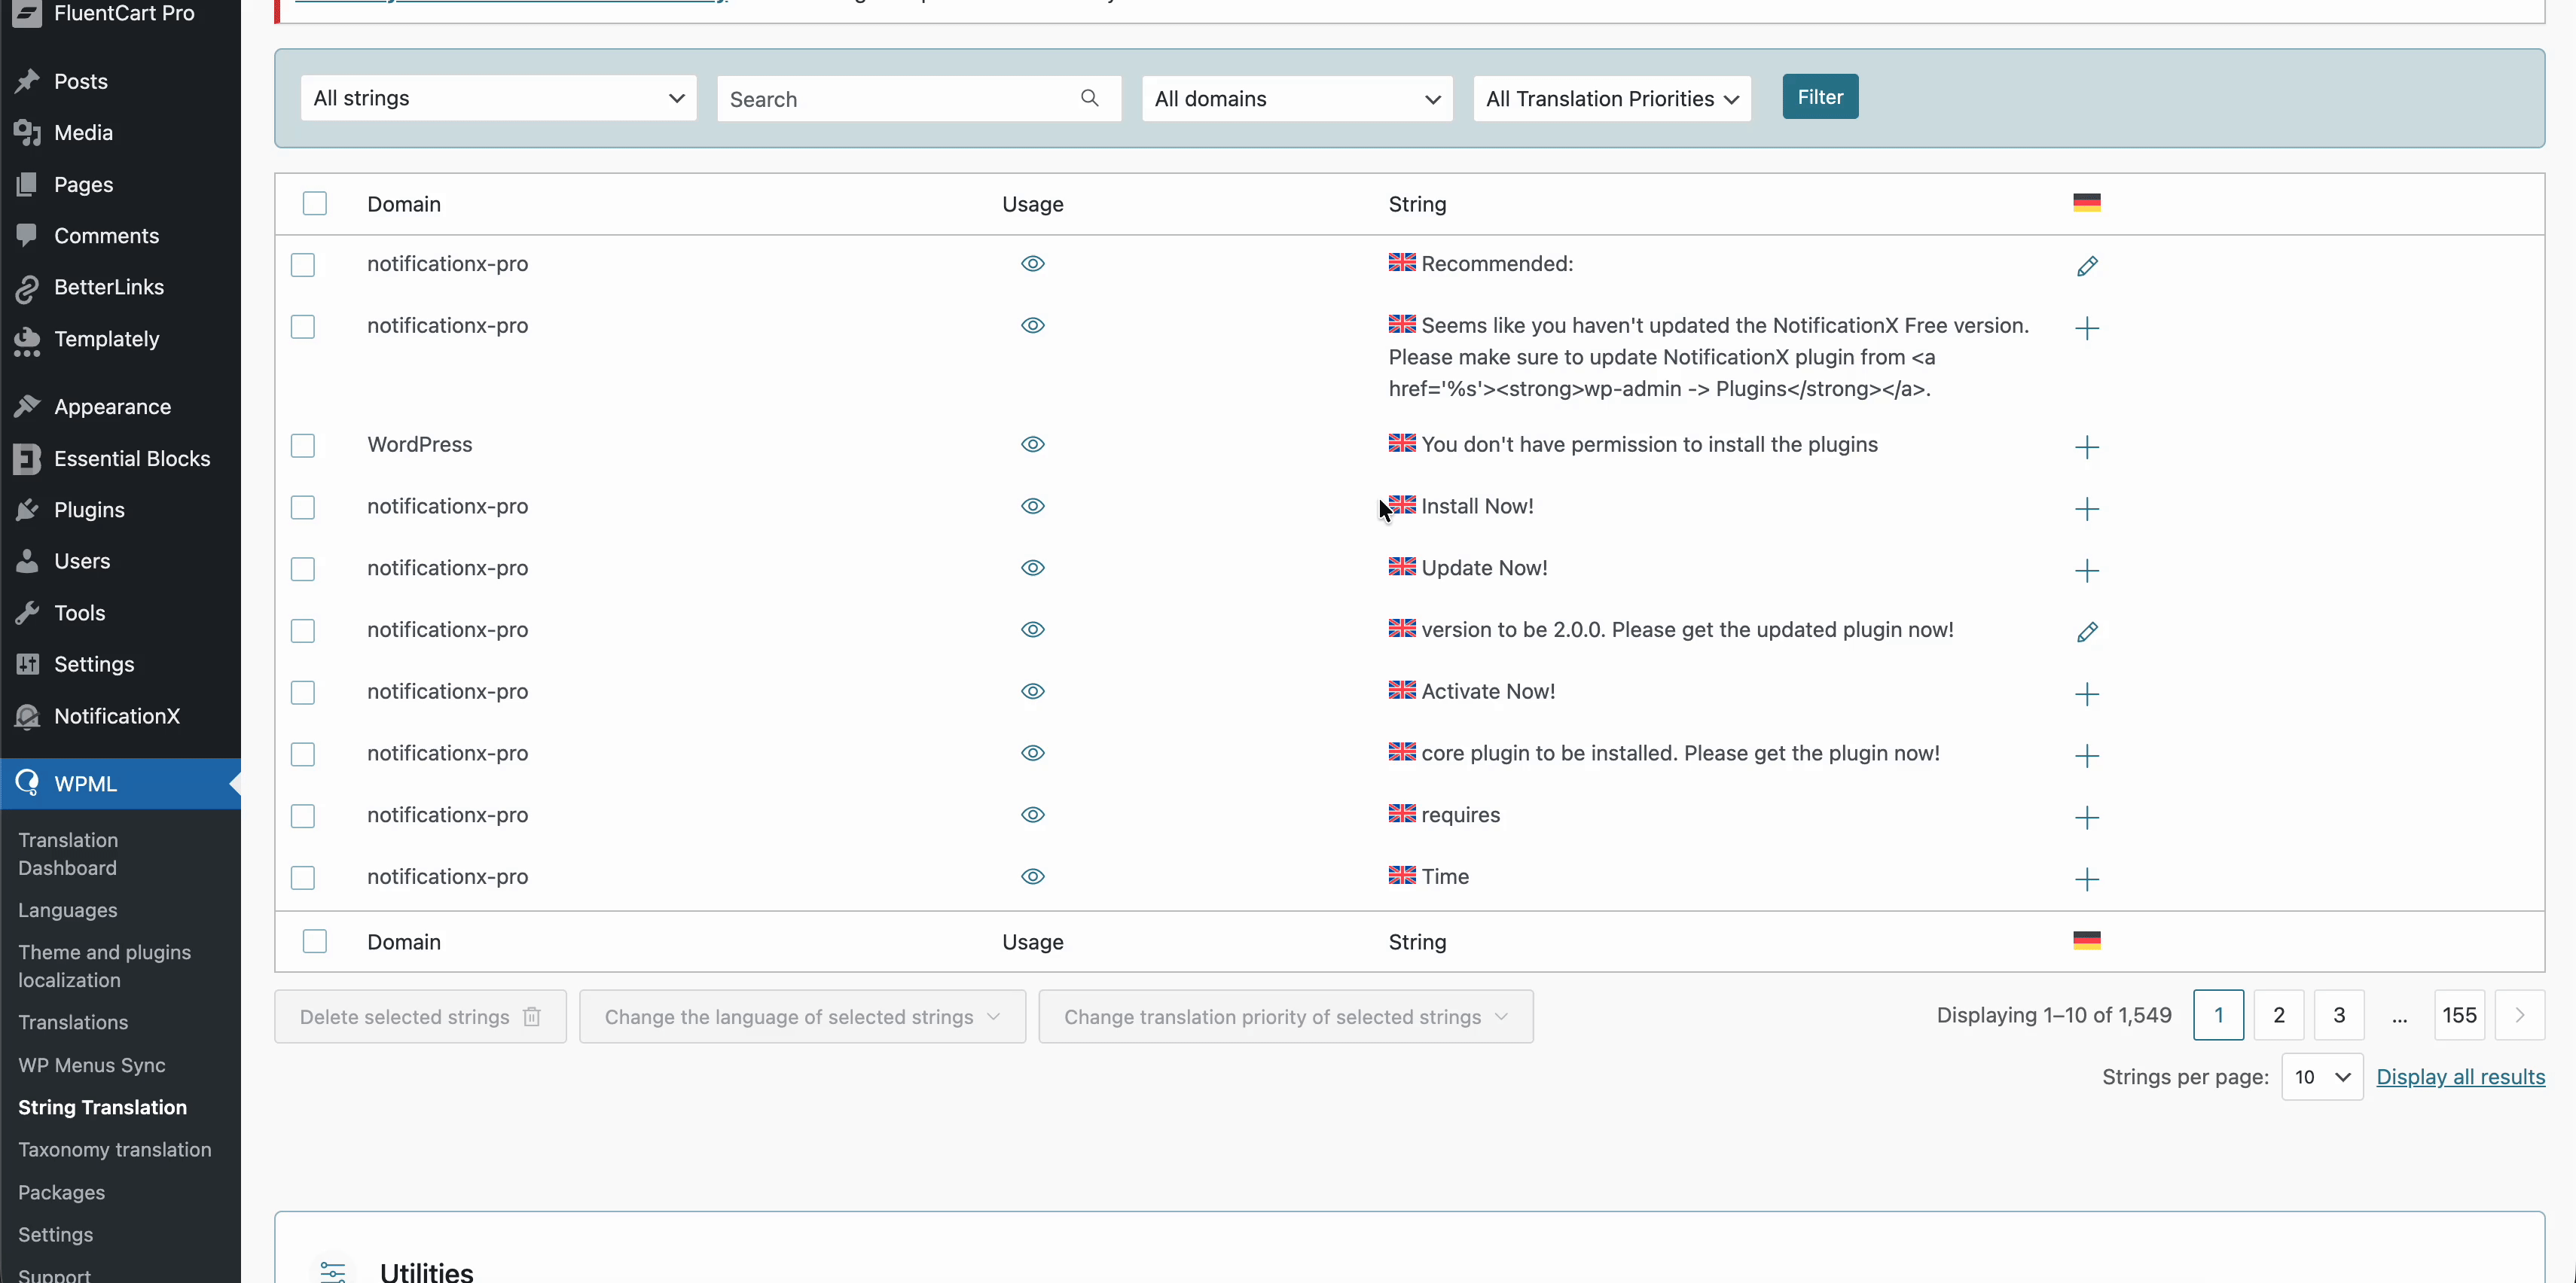Click eye usage icon for WordPress domain row
The width and height of the screenshot is (2576, 1283).
click(x=1032, y=444)
